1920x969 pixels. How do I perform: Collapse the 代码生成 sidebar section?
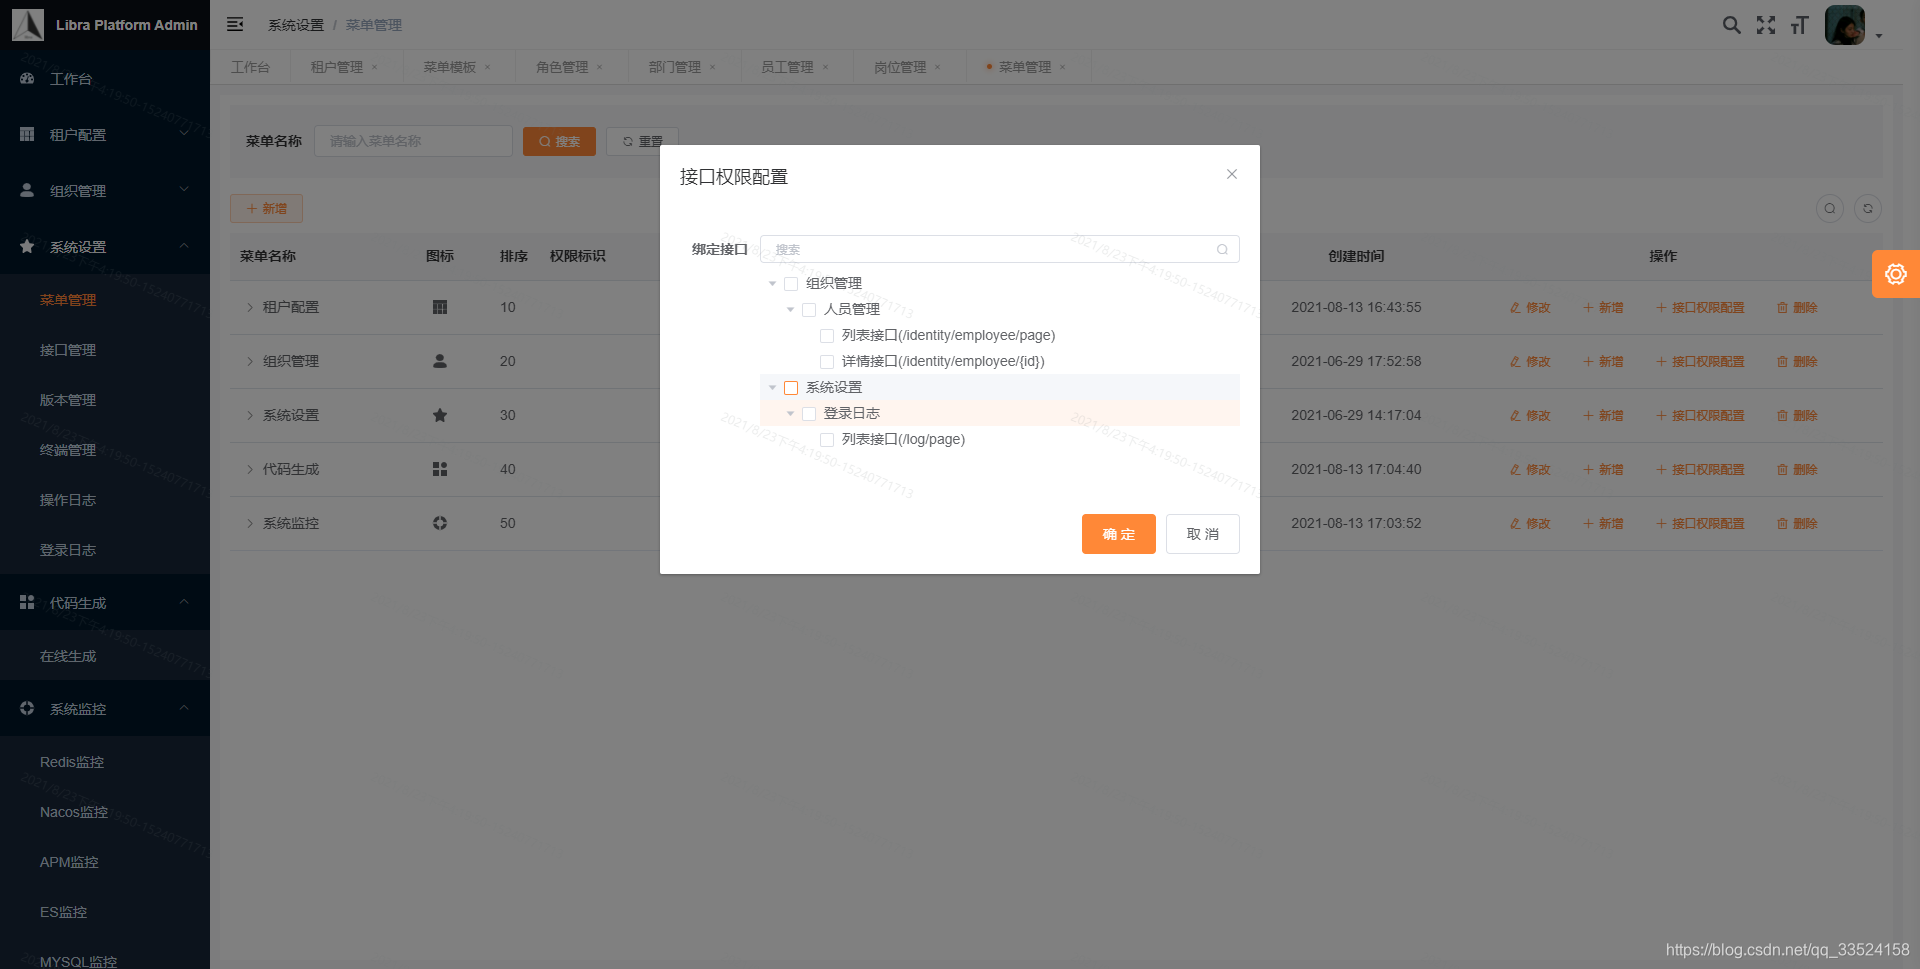coord(183,601)
